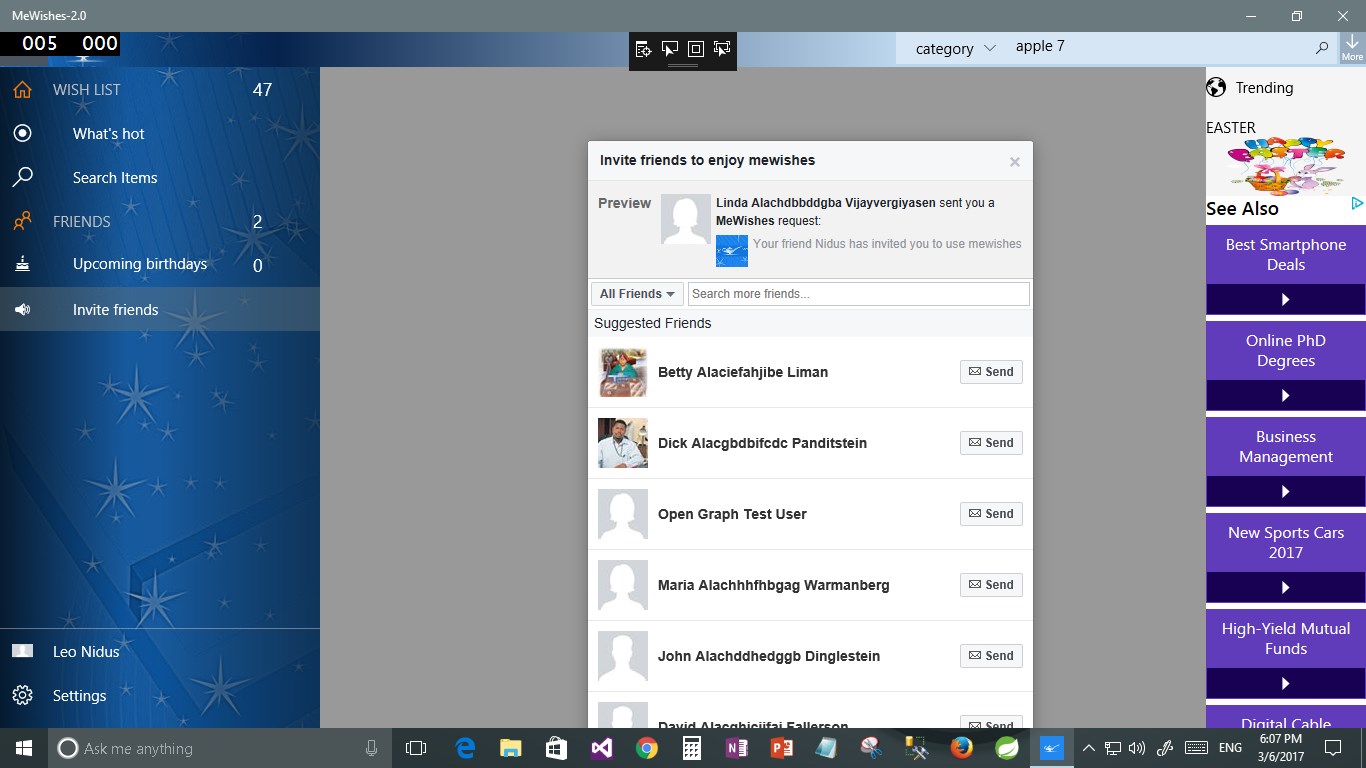Screen dimensions: 1366x768
Task: Click the select element debug toolbar icon
Action: [x=669, y=49]
